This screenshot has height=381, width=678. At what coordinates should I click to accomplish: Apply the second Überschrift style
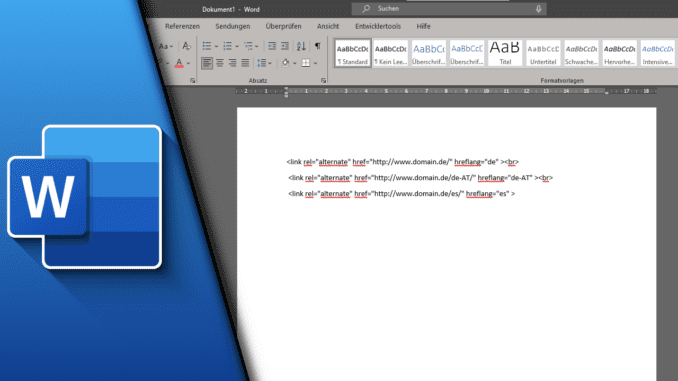coord(467,53)
